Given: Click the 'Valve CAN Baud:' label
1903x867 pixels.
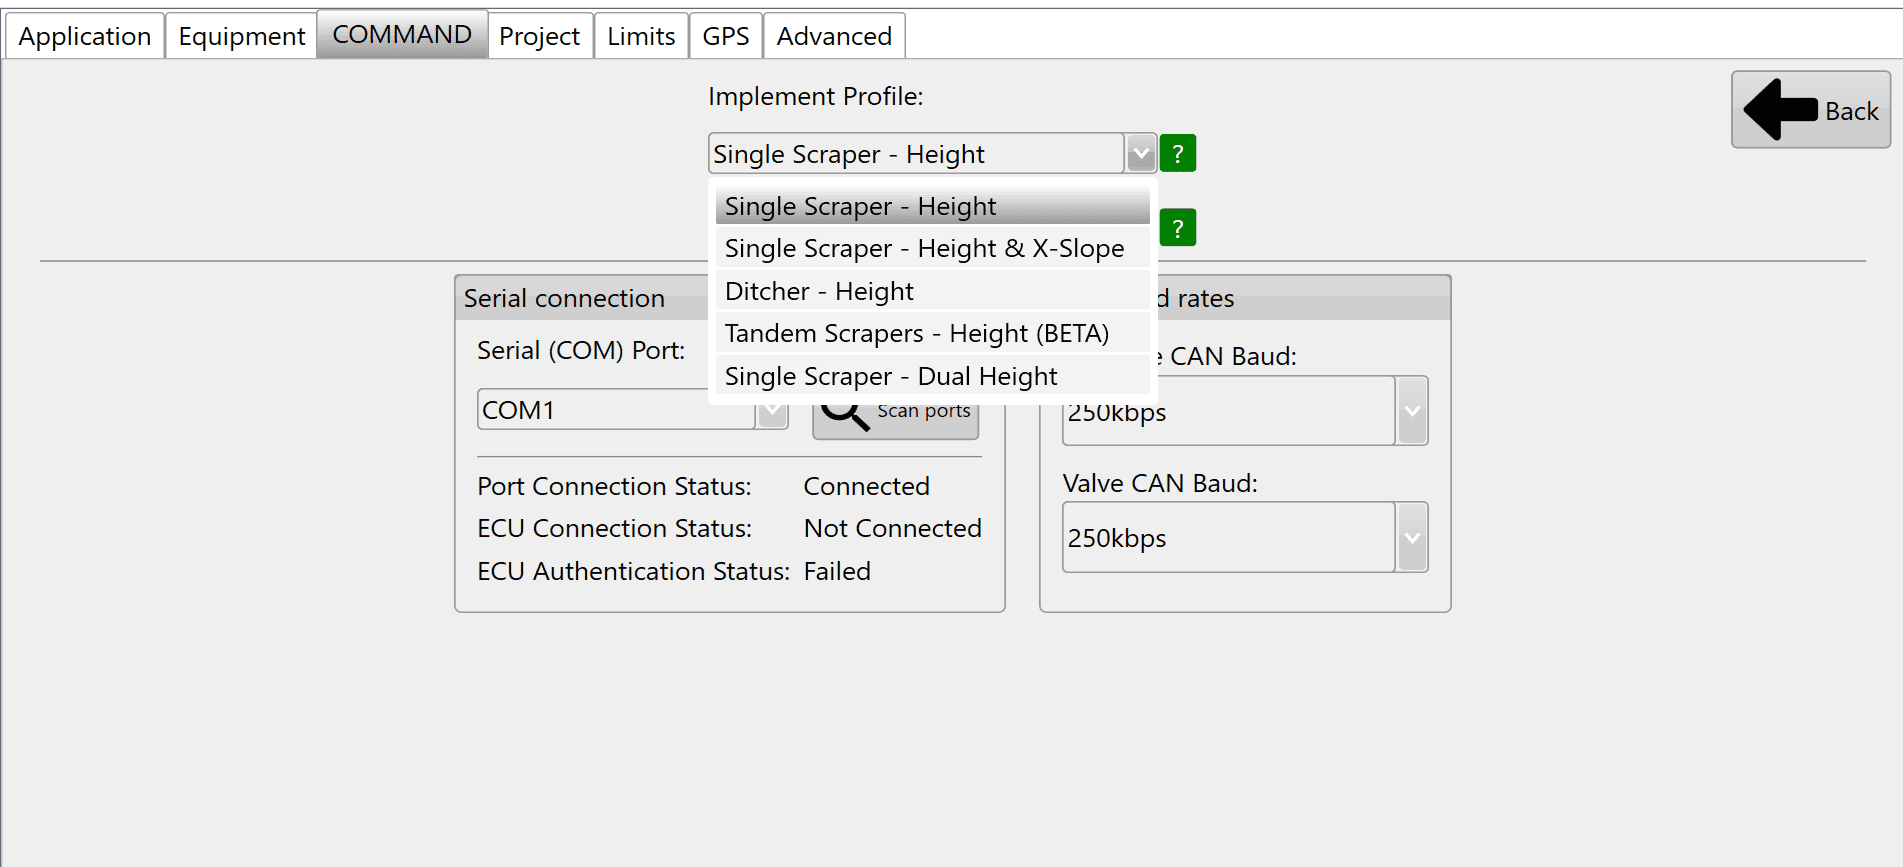Looking at the screenshot, I should click(x=1160, y=483).
